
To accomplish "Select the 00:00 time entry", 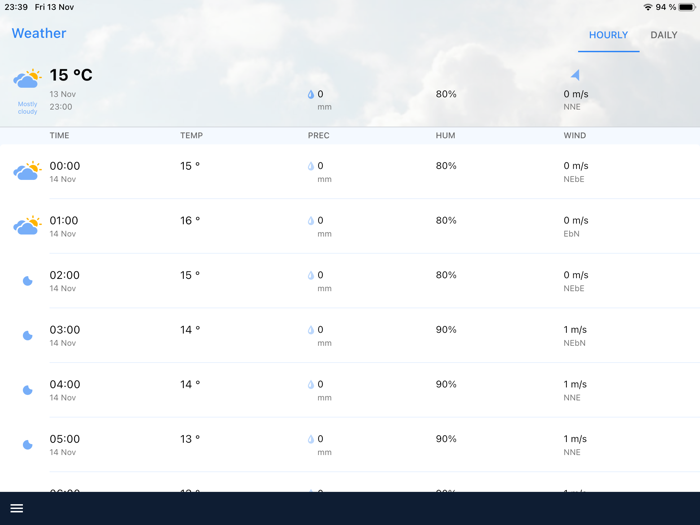I will point(65,166).
